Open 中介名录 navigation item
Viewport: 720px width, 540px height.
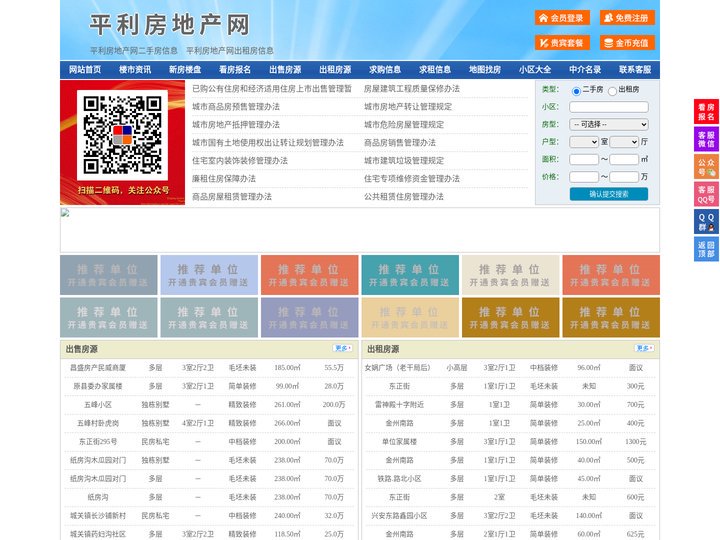tap(585, 70)
